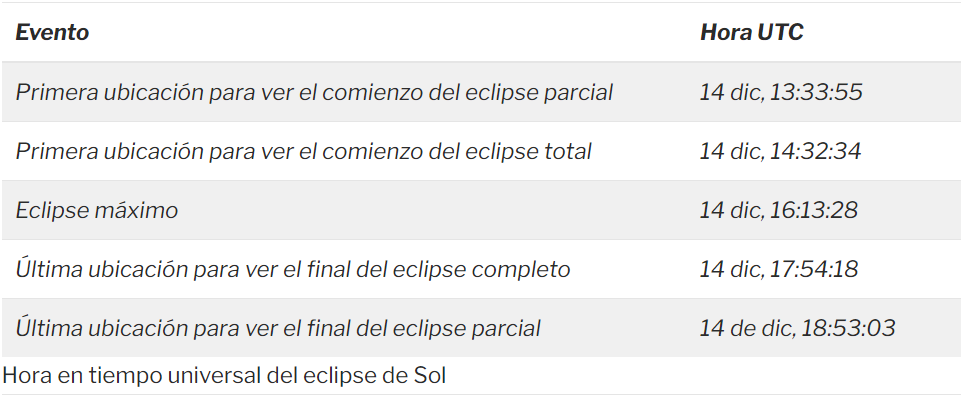Click the Evento column header
The width and height of the screenshot is (972, 399).
52,32
